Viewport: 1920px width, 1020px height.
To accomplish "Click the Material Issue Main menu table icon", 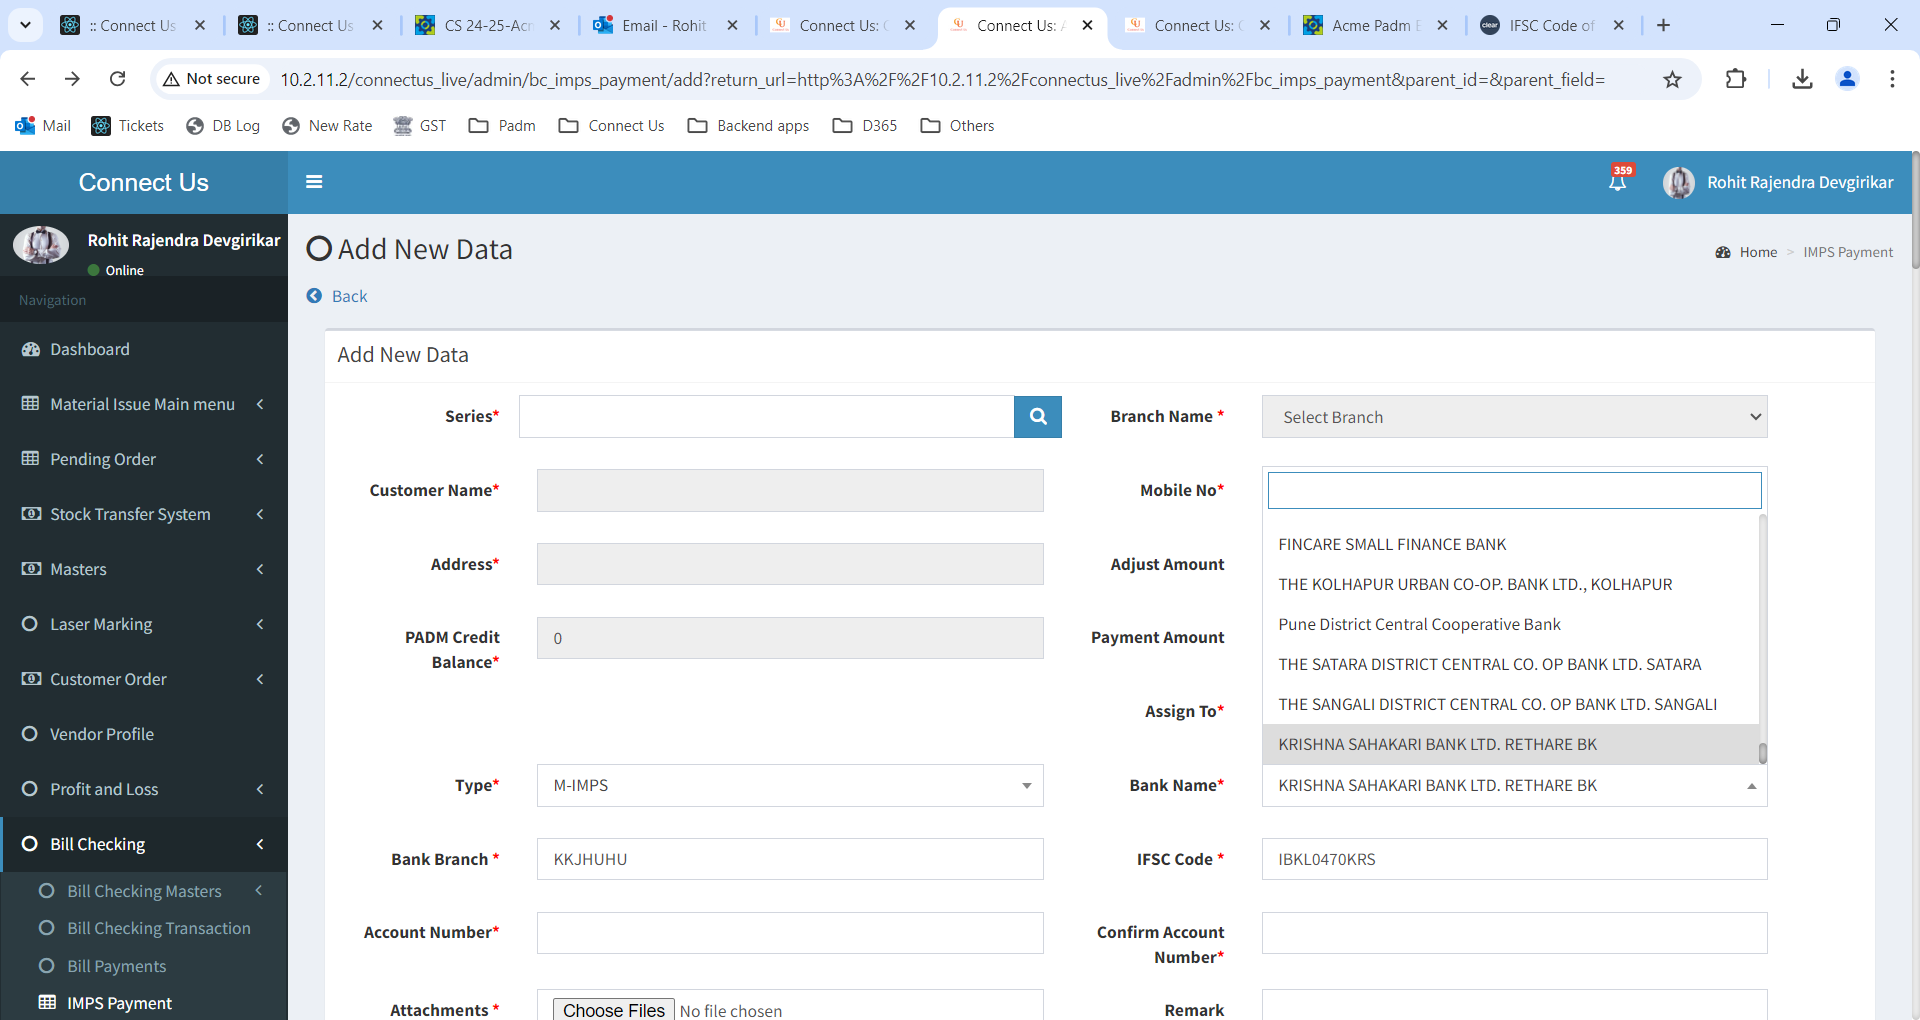I will tap(31, 404).
